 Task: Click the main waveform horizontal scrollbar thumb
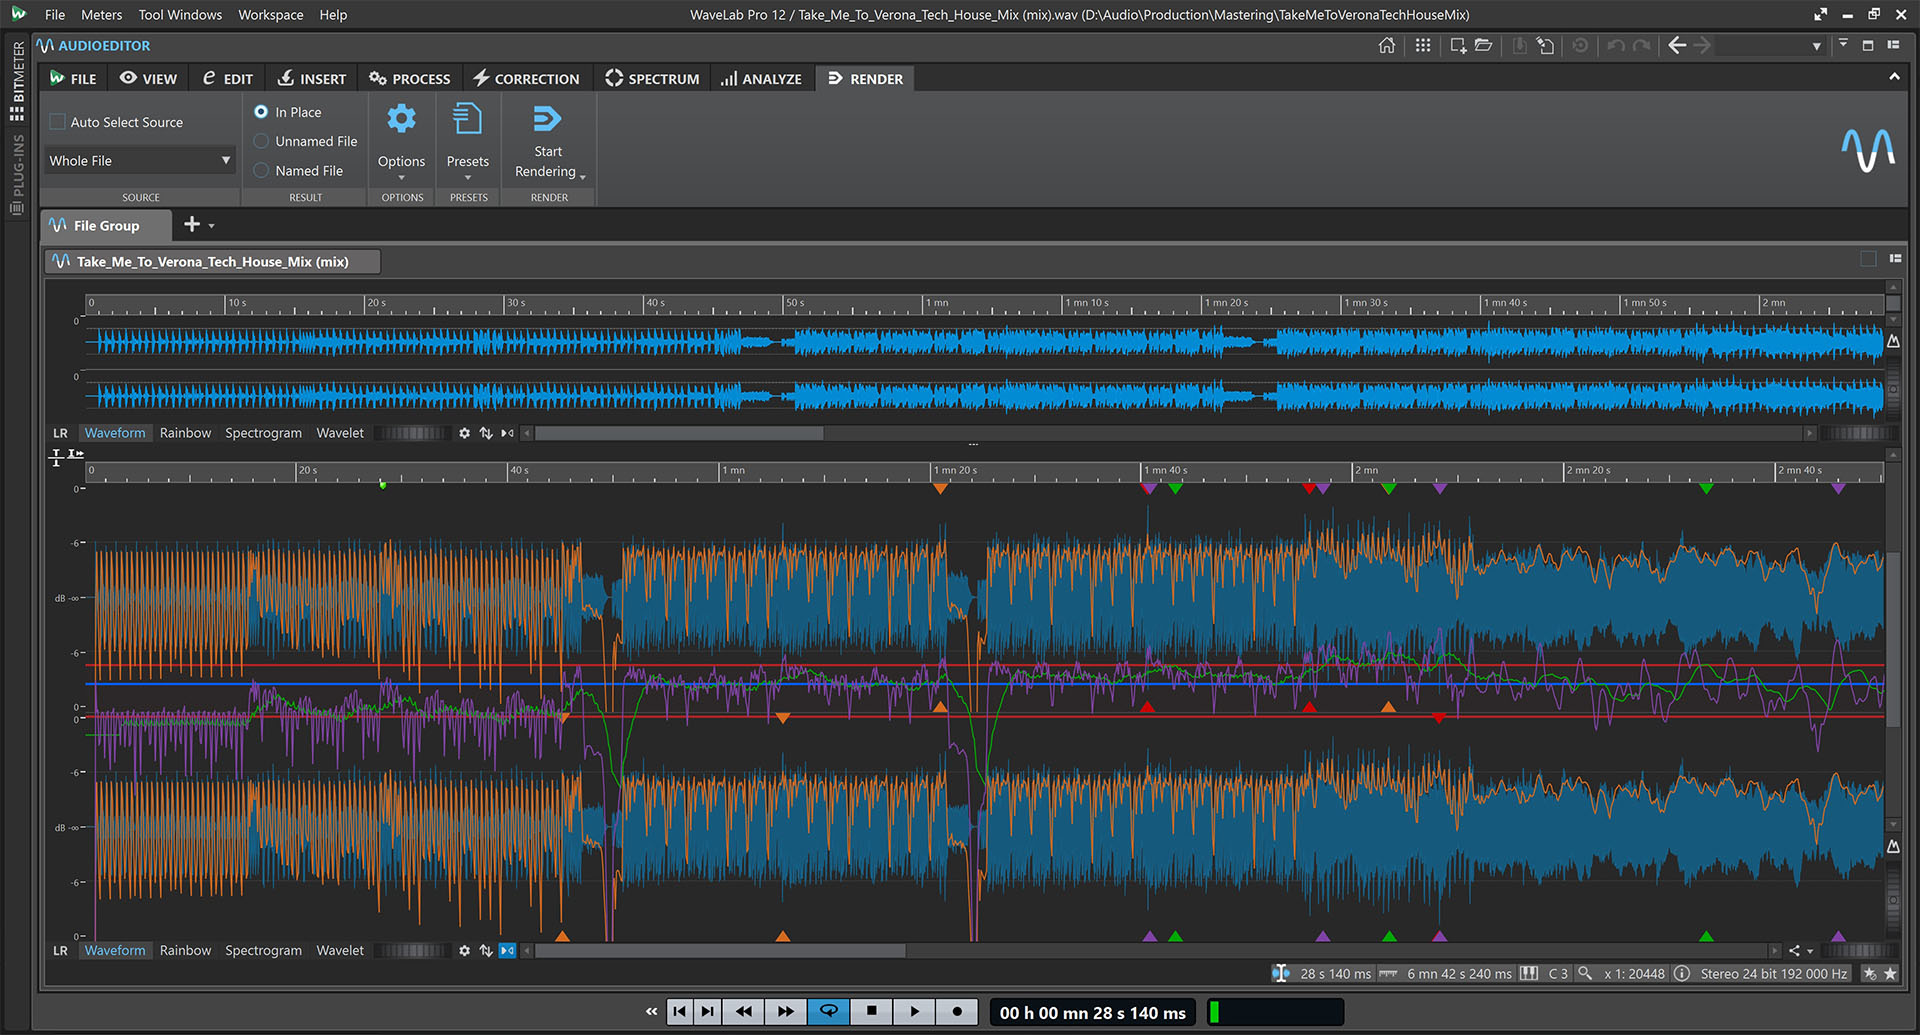[720, 950]
